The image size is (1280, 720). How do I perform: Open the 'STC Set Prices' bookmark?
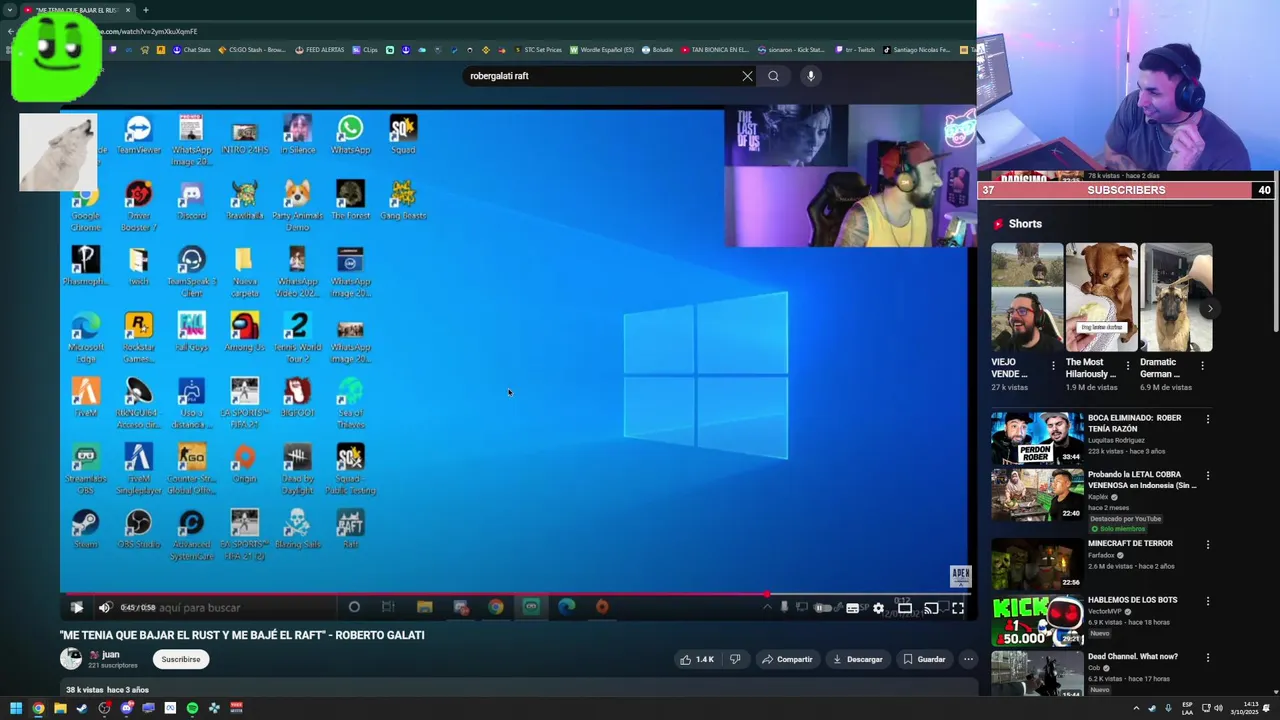tap(538, 50)
